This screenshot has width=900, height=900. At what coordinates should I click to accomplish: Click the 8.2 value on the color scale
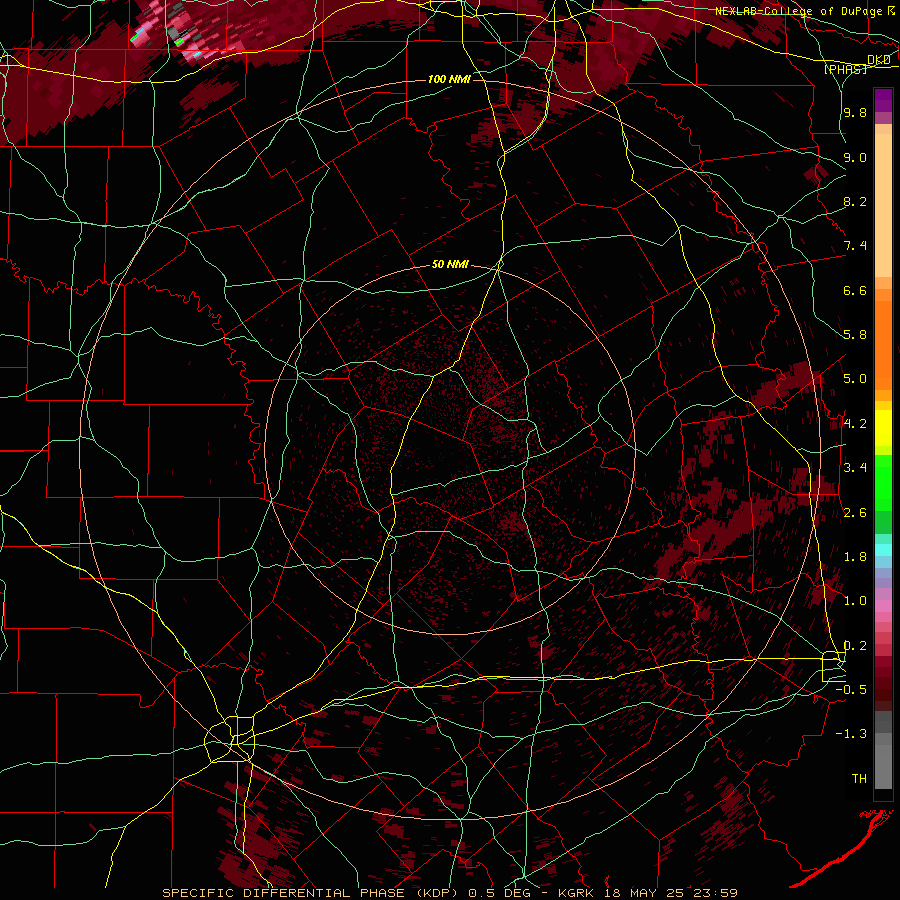pyautogui.click(x=855, y=202)
